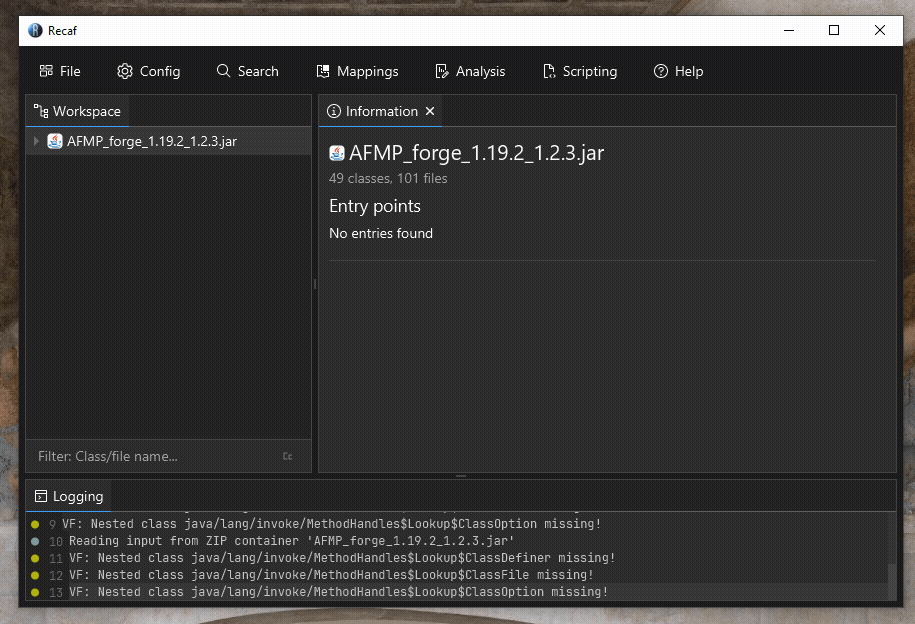Click the Recaf app icon in title bar
Viewport: 915px width, 624px height.
pos(35,30)
